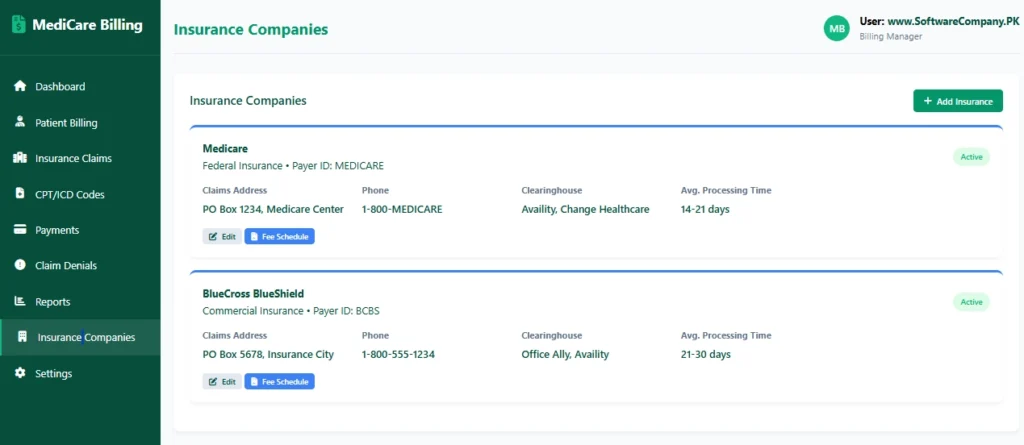This screenshot has width=1024, height=445.
Task: View BlueCross BlueShield Fee Schedule
Action: point(280,381)
